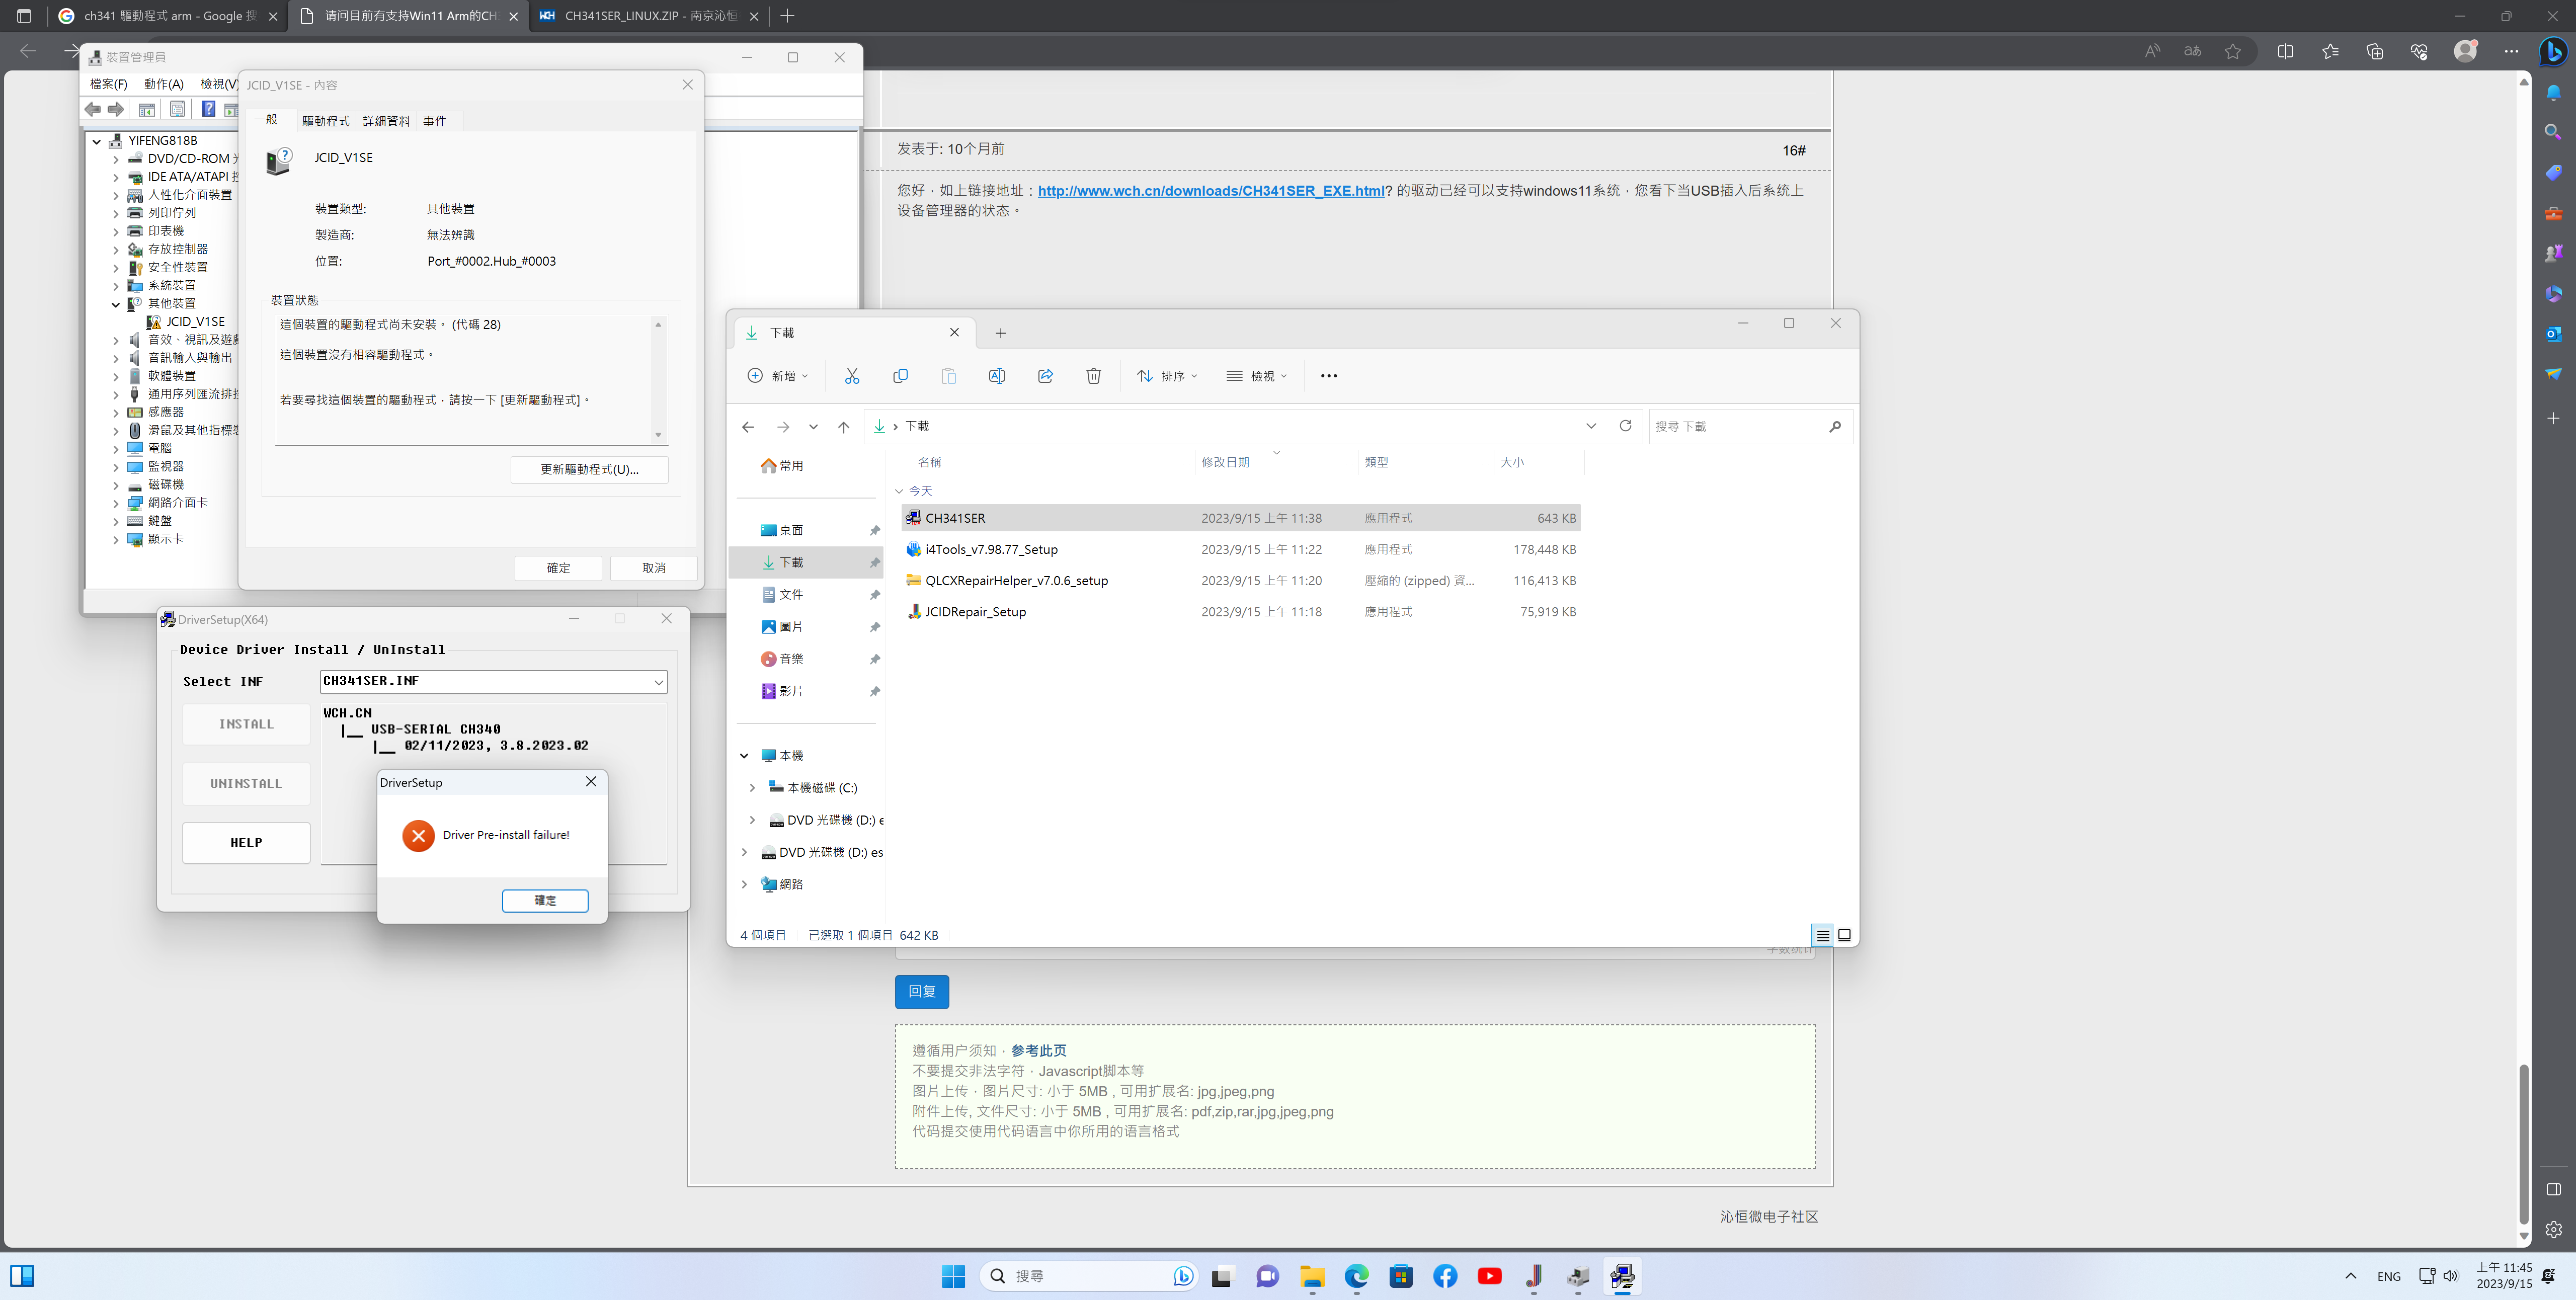Open Edge split screen icon
The height and width of the screenshot is (1300, 2576).
(2285, 51)
